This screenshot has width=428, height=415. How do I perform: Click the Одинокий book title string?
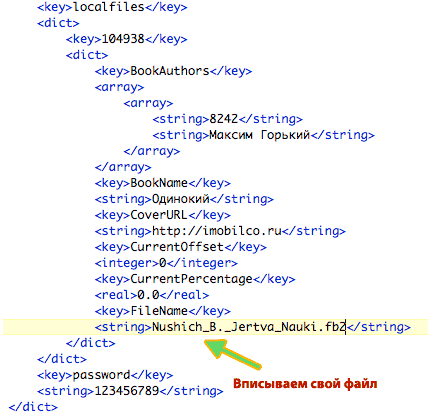tap(180, 199)
